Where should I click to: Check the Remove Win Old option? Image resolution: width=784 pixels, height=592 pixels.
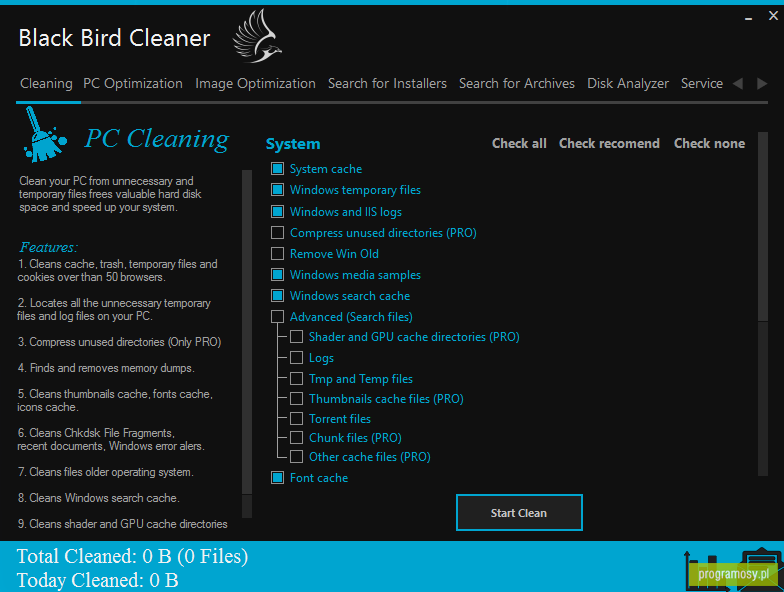[278, 254]
